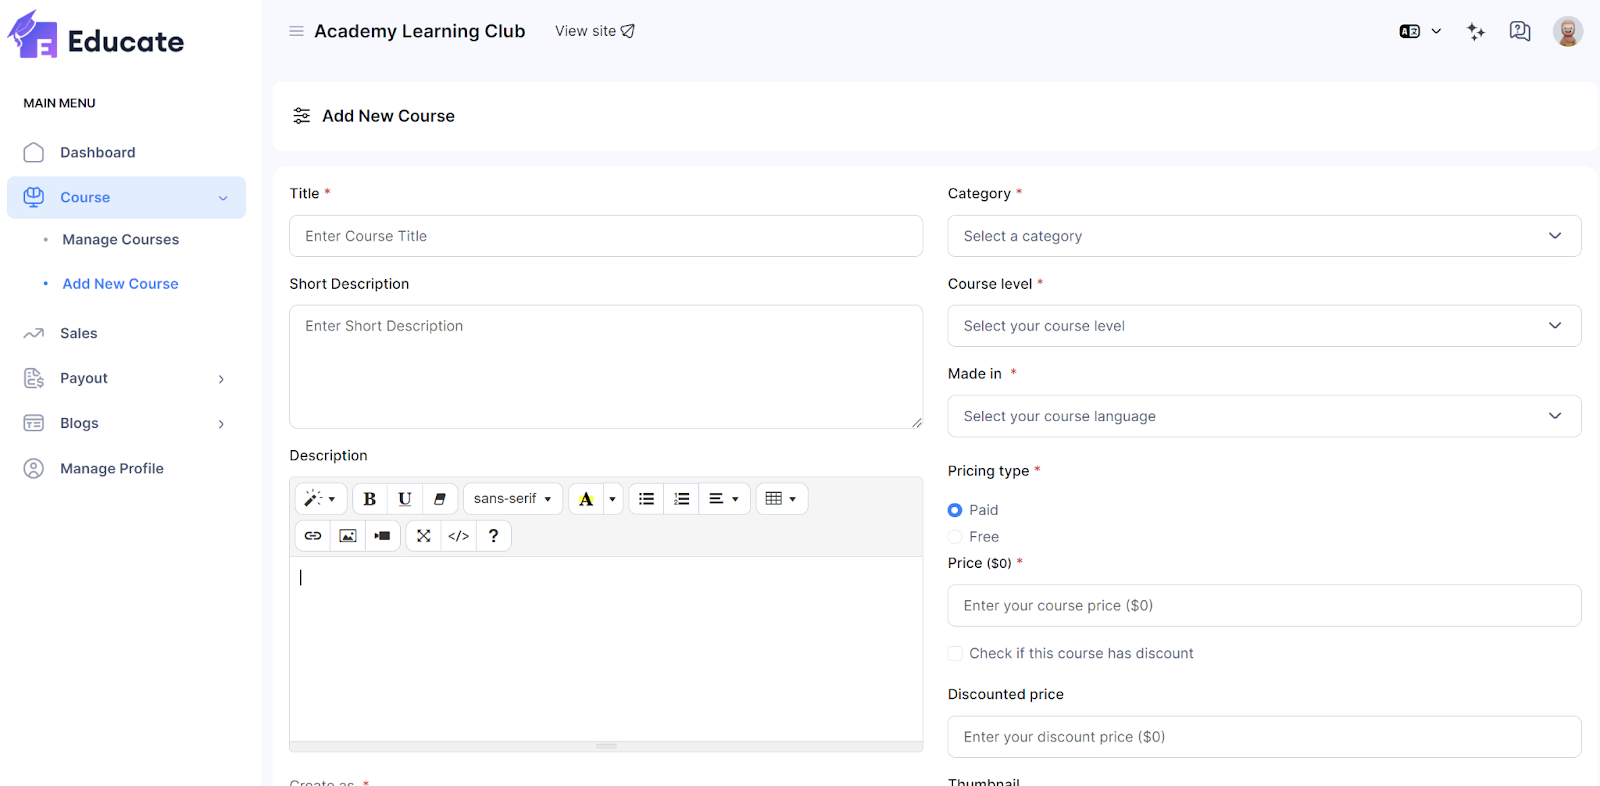Toggle bold formatting in description editor
This screenshot has height=786, width=1600.
click(x=369, y=499)
